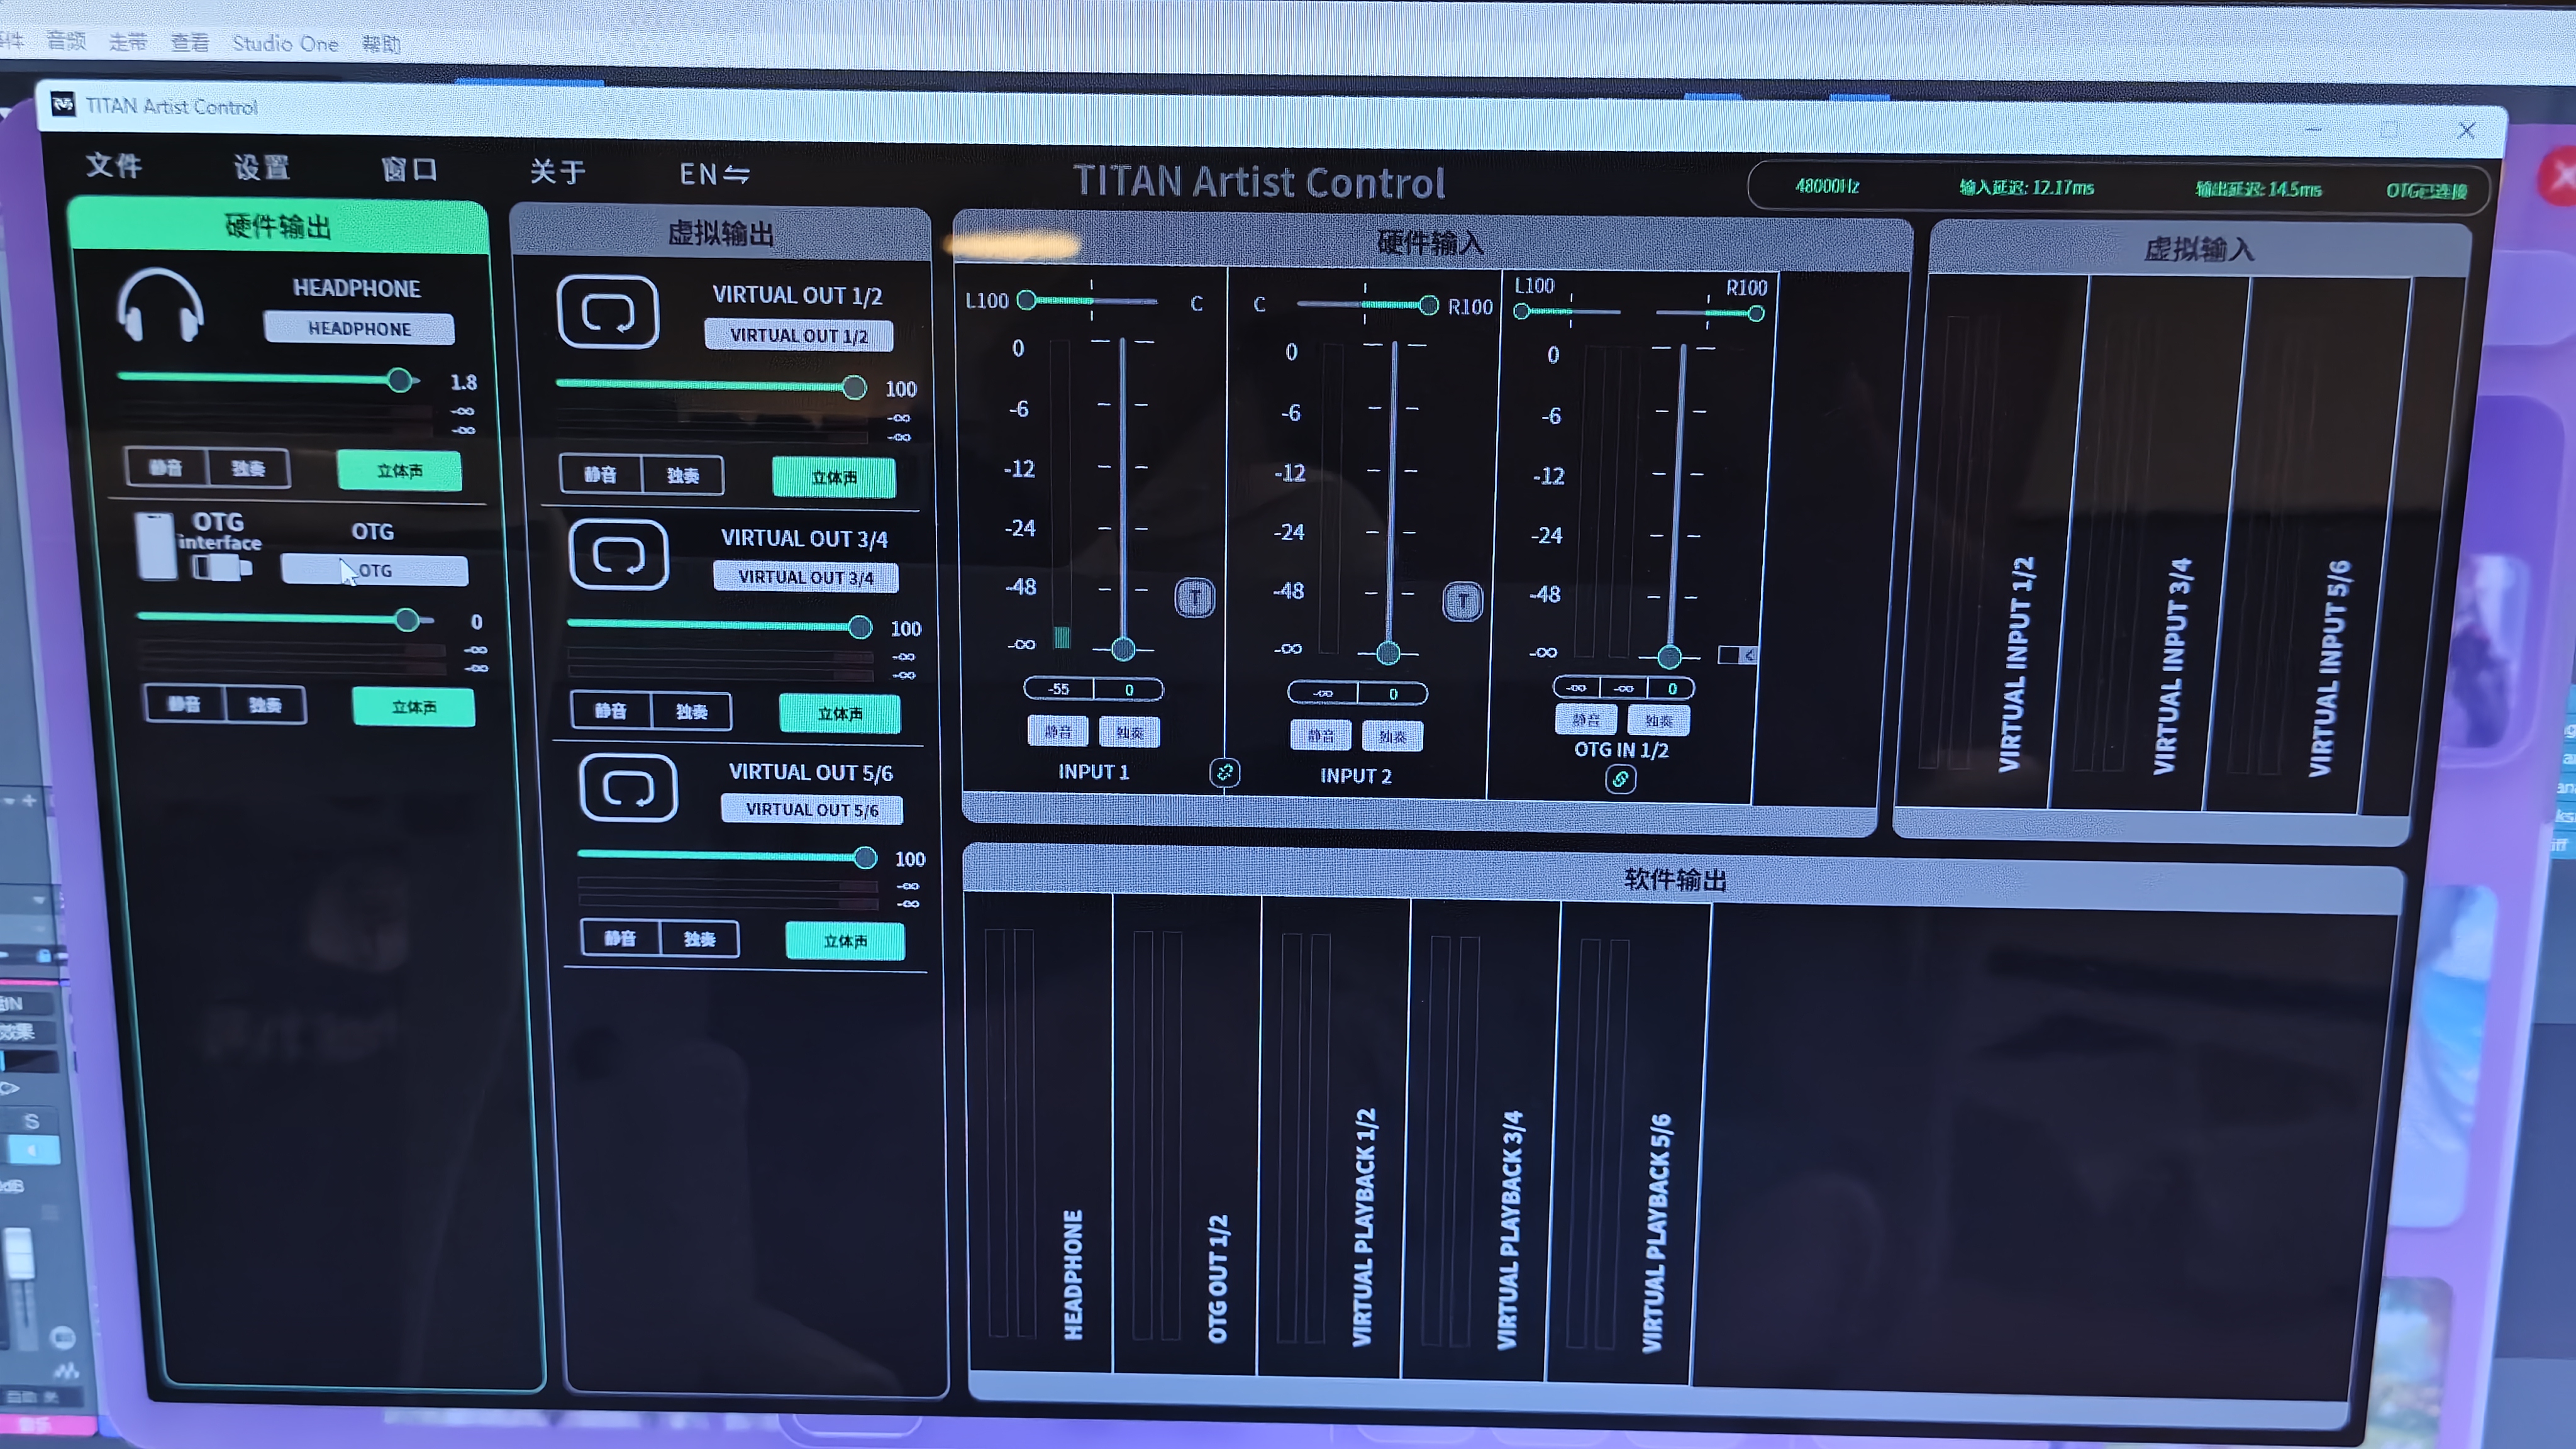Click the VIRTUAL OUT 5/6 loopback icon
Viewport: 2576px width, 1449px height.
point(628,788)
